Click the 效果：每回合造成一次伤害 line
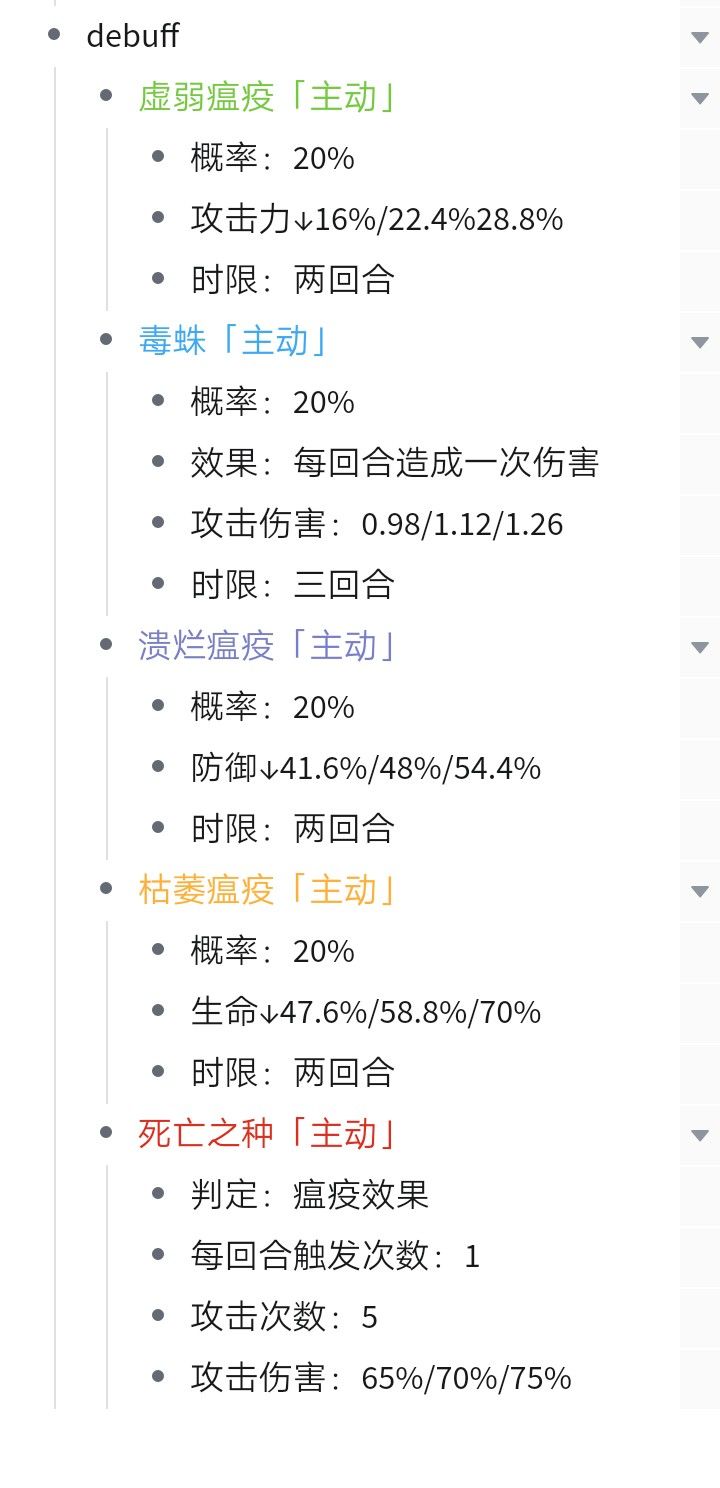720x1488 pixels. (x=395, y=464)
